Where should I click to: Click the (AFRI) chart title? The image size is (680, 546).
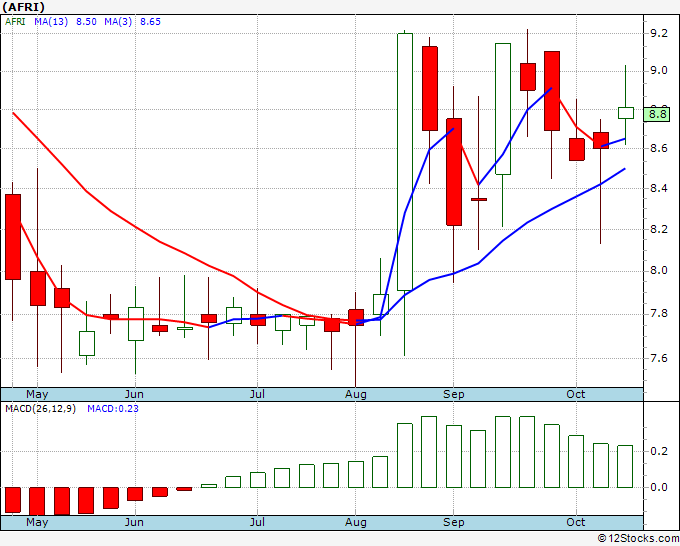tap(23, 7)
